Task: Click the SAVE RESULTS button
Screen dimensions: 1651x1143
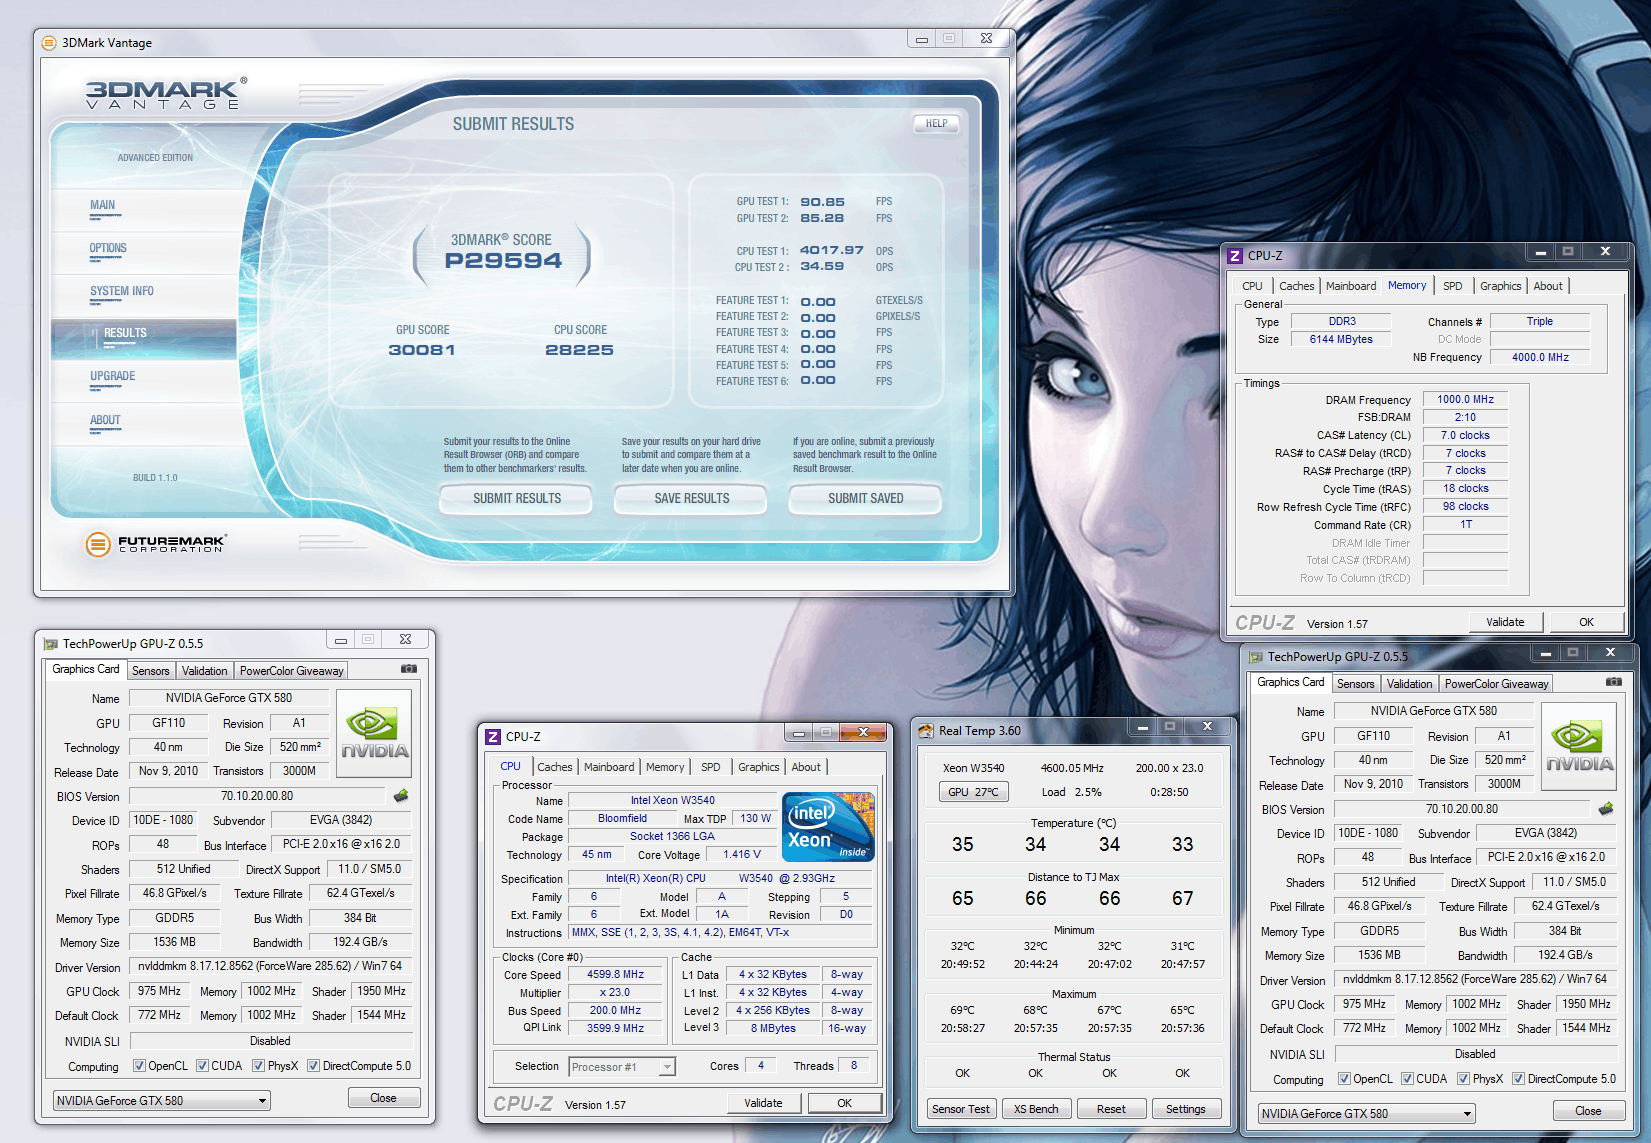Action: (692, 498)
